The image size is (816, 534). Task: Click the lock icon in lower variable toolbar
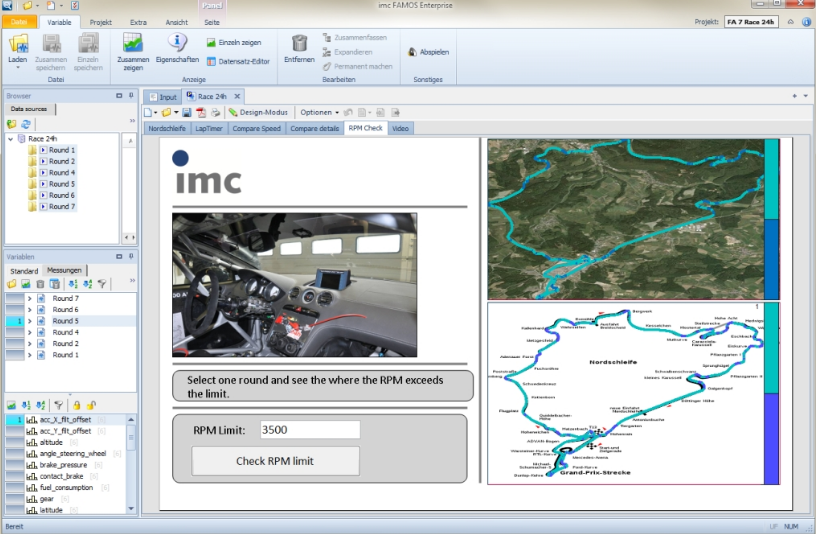(76, 405)
